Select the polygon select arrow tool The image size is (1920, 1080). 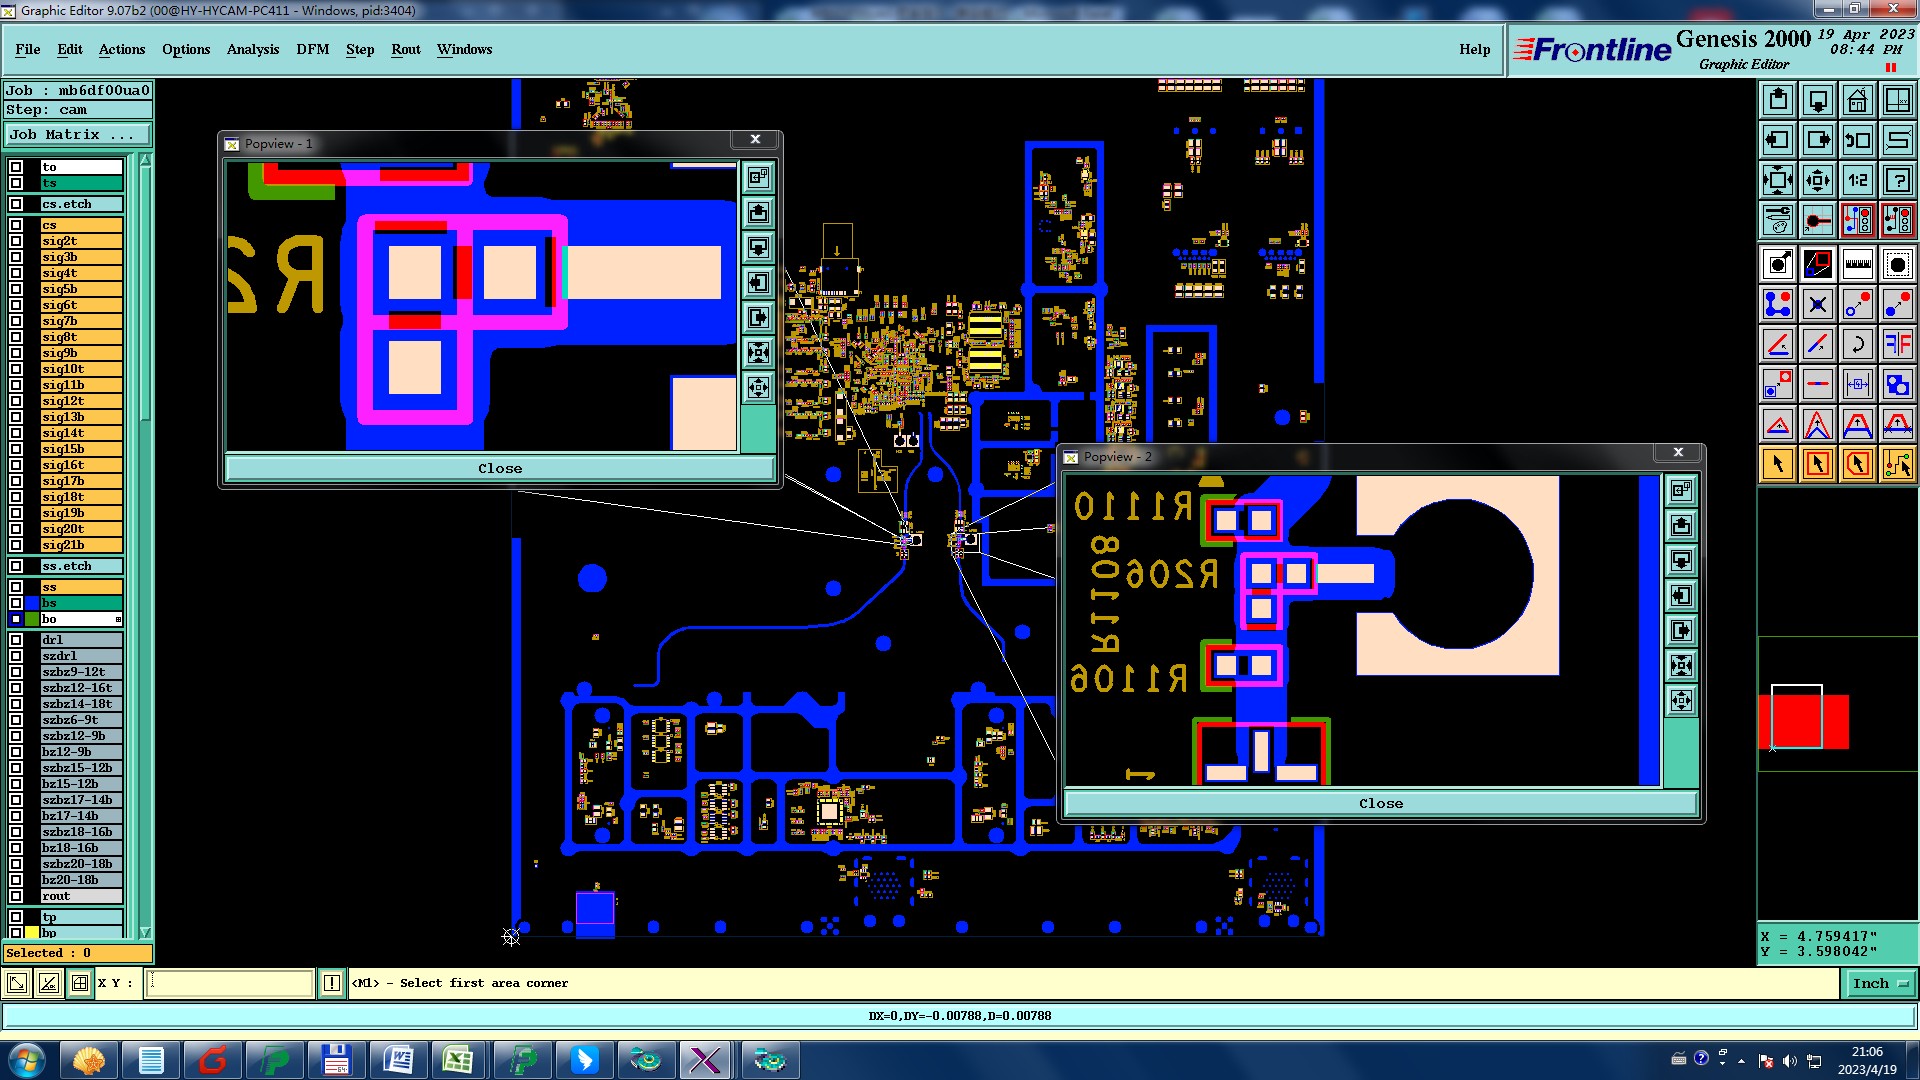point(1857,464)
